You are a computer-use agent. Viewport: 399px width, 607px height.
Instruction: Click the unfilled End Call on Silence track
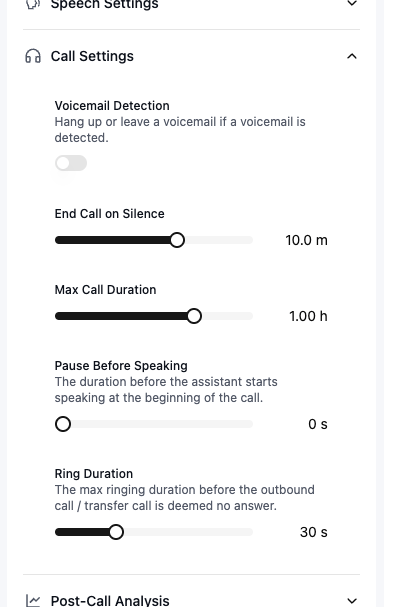click(x=219, y=240)
